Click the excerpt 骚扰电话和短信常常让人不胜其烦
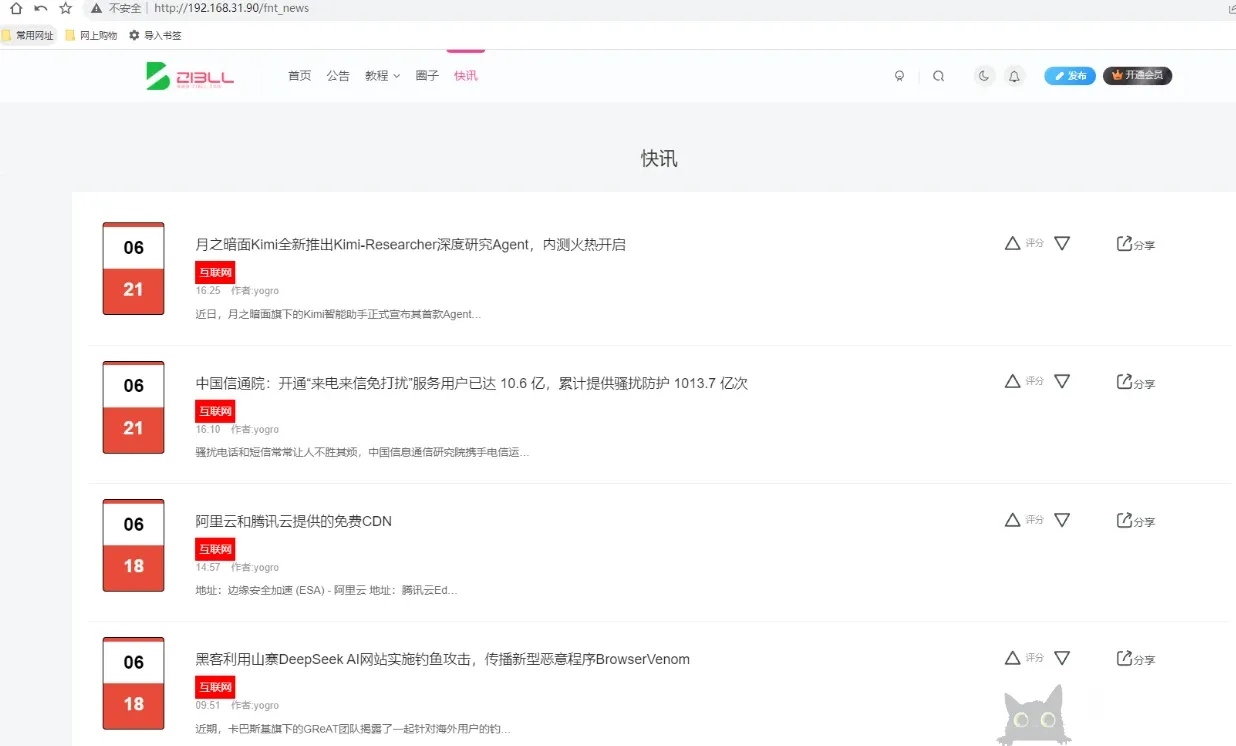1236x746 pixels. (362, 452)
